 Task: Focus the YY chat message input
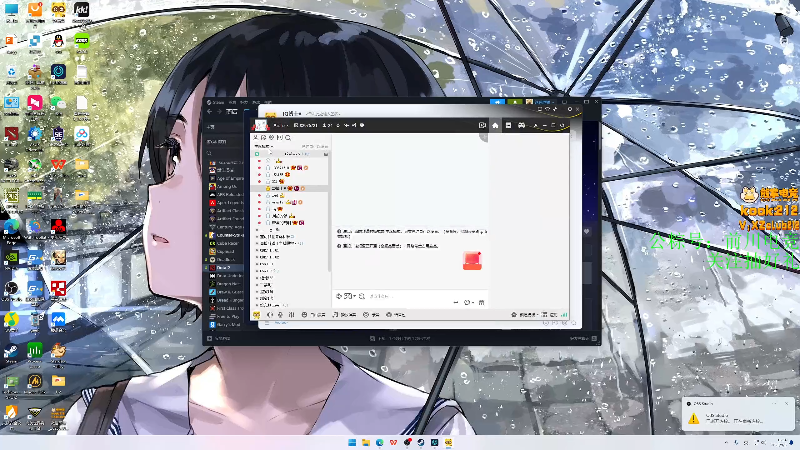point(408,296)
